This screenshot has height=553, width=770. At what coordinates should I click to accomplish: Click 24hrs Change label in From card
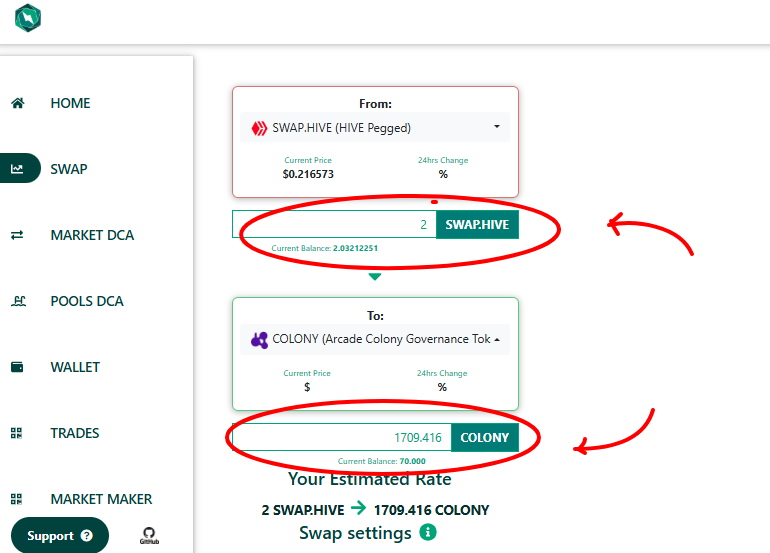[x=443, y=160]
